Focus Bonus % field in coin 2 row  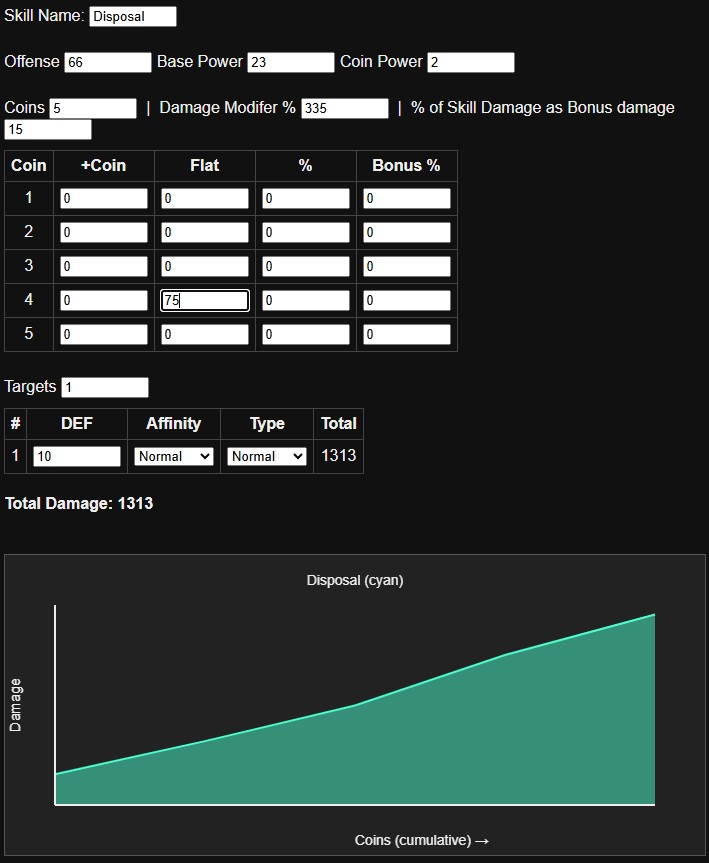pyautogui.click(x=407, y=233)
